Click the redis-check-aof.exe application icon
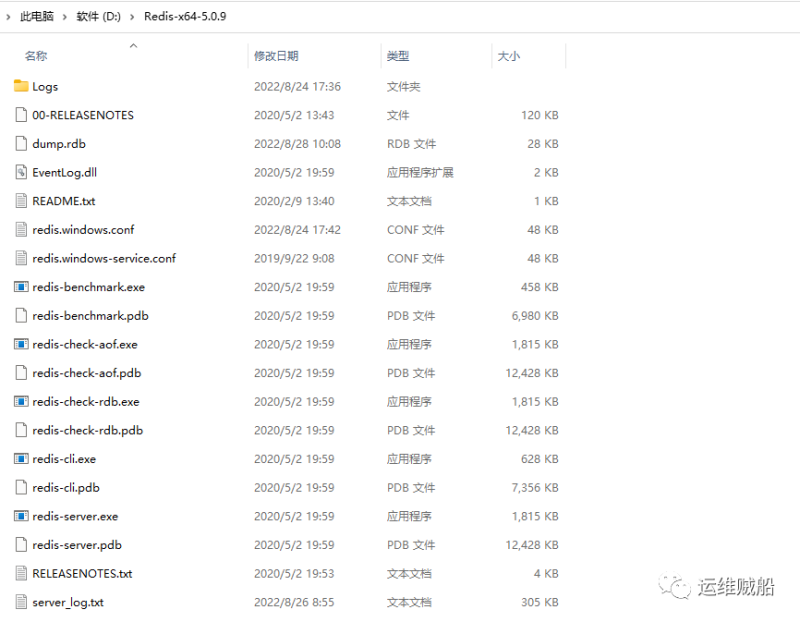 pos(22,344)
